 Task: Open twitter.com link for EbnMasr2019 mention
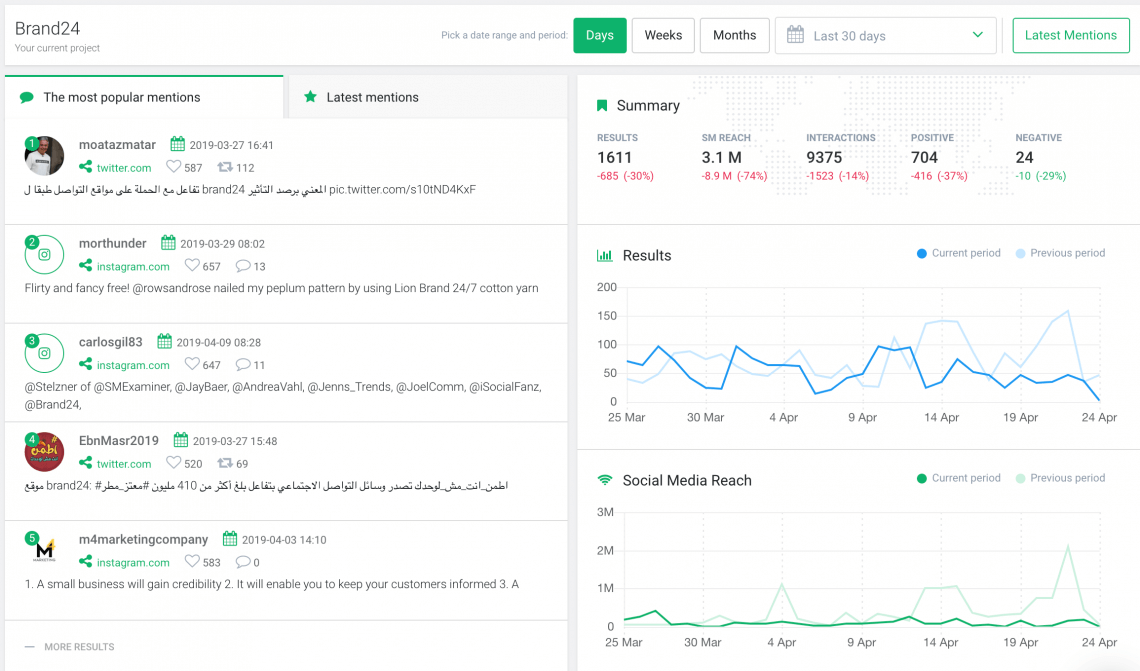pyautogui.click(x=124, y=464)
